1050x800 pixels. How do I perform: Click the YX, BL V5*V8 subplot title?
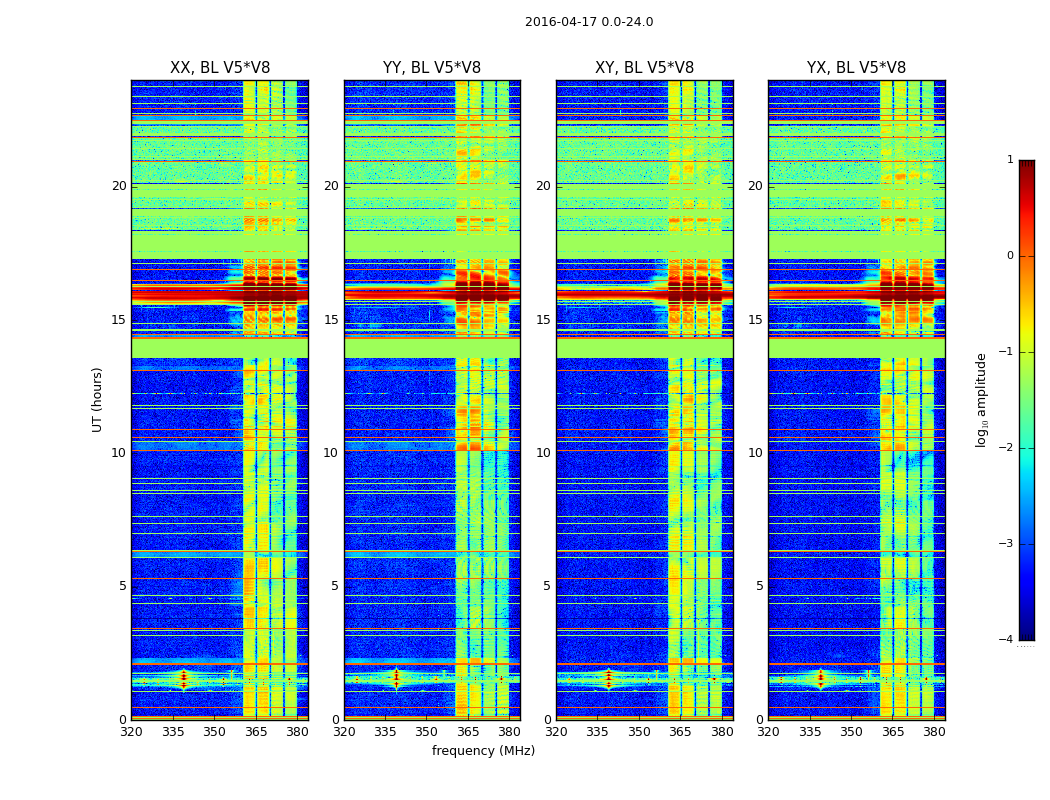[x=856, y=68]
